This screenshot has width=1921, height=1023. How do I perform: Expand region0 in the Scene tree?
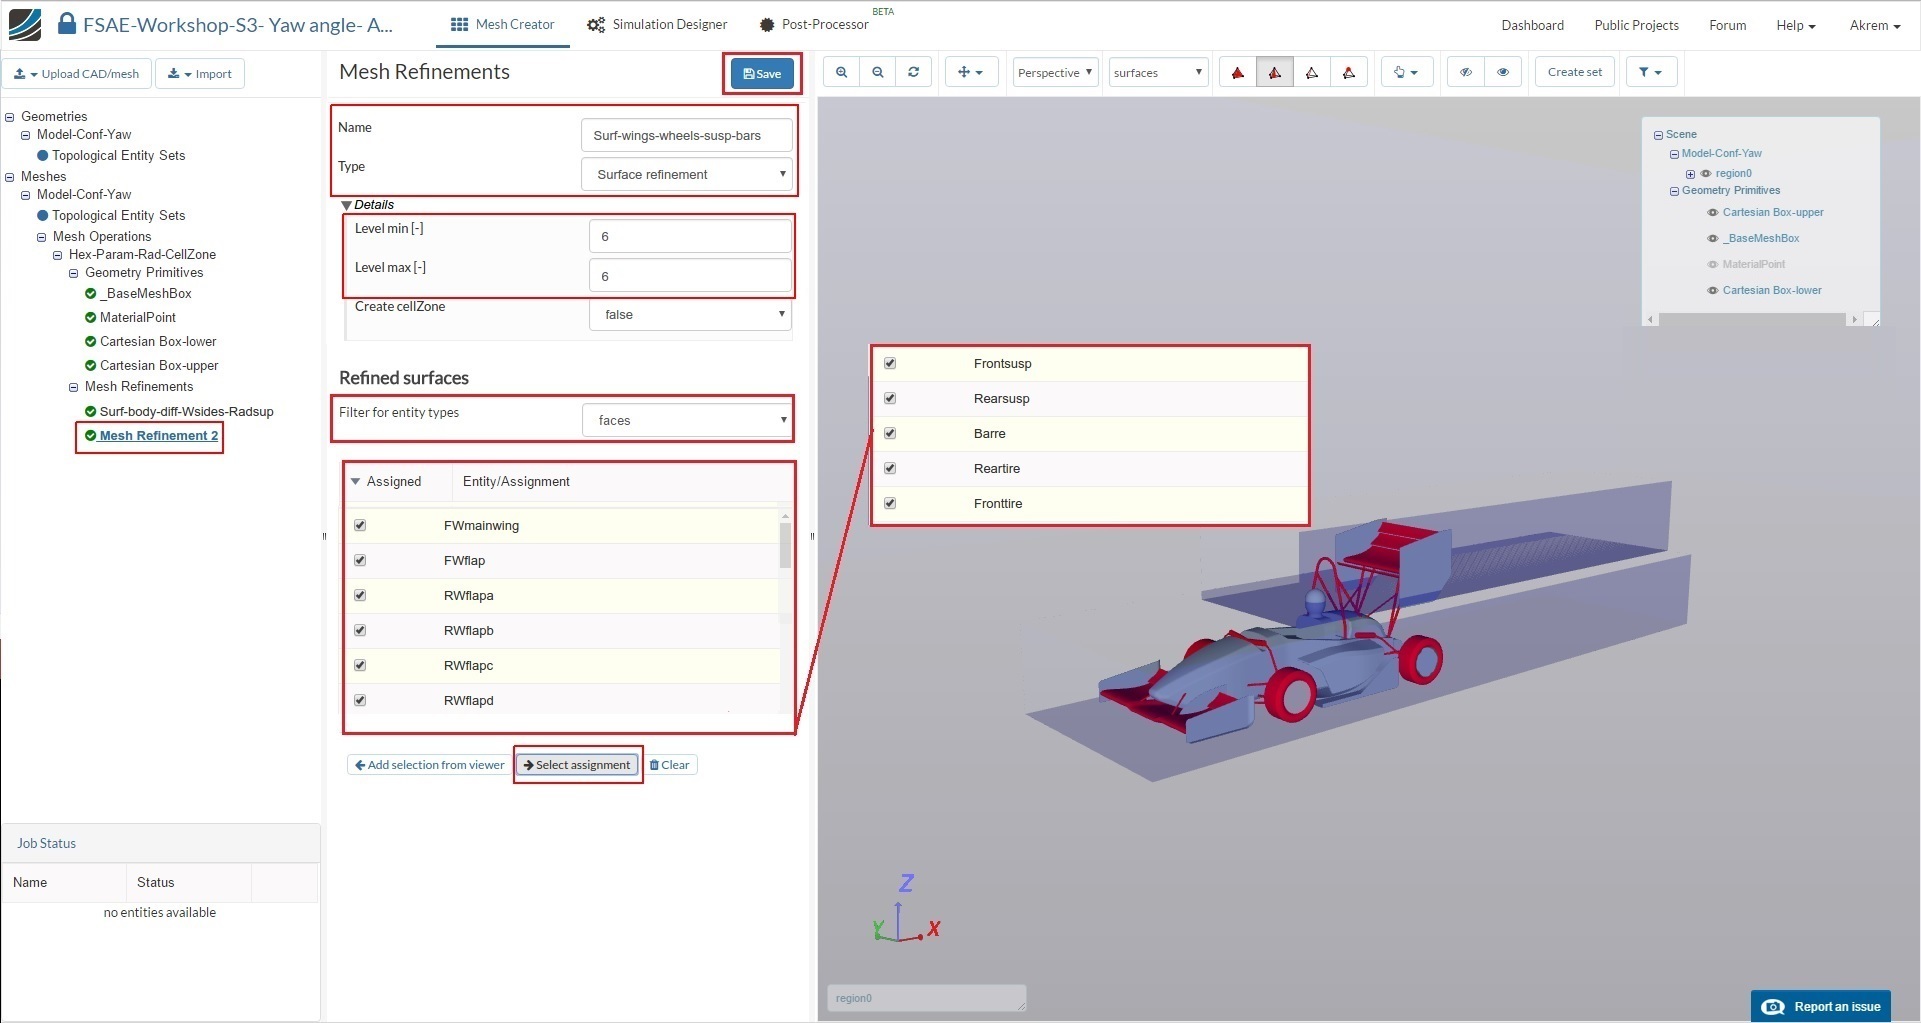point(1690,174)
